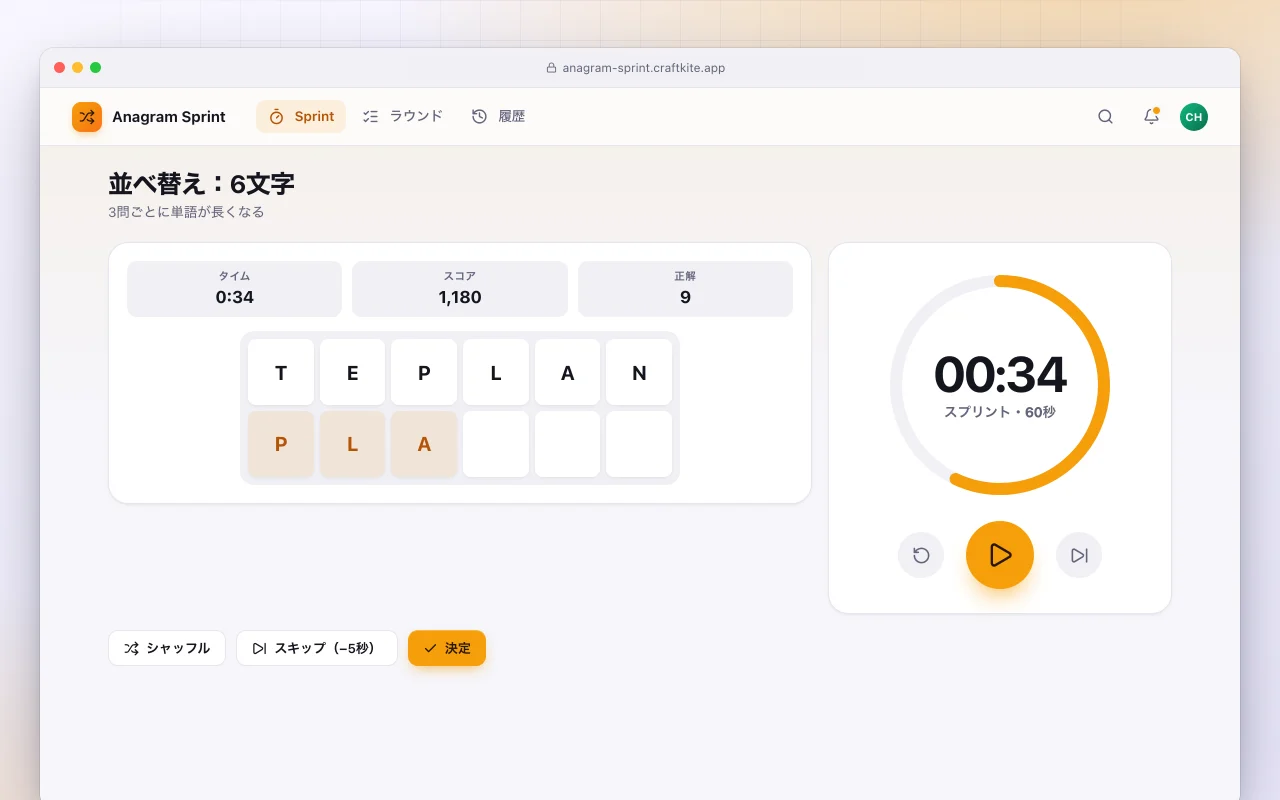Click the 3問ごとに単語が長くなる subtitle
1280x800 pixels.
186,212
